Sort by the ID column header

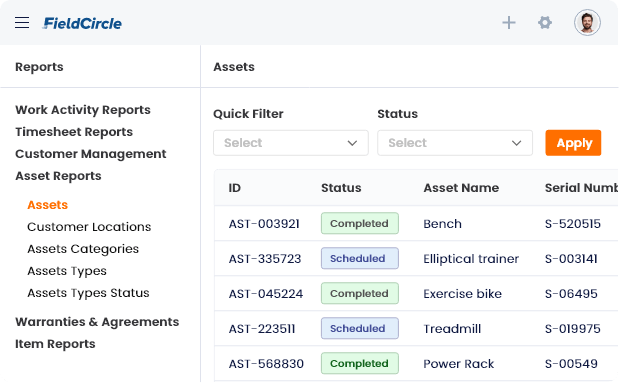(234, 188)
